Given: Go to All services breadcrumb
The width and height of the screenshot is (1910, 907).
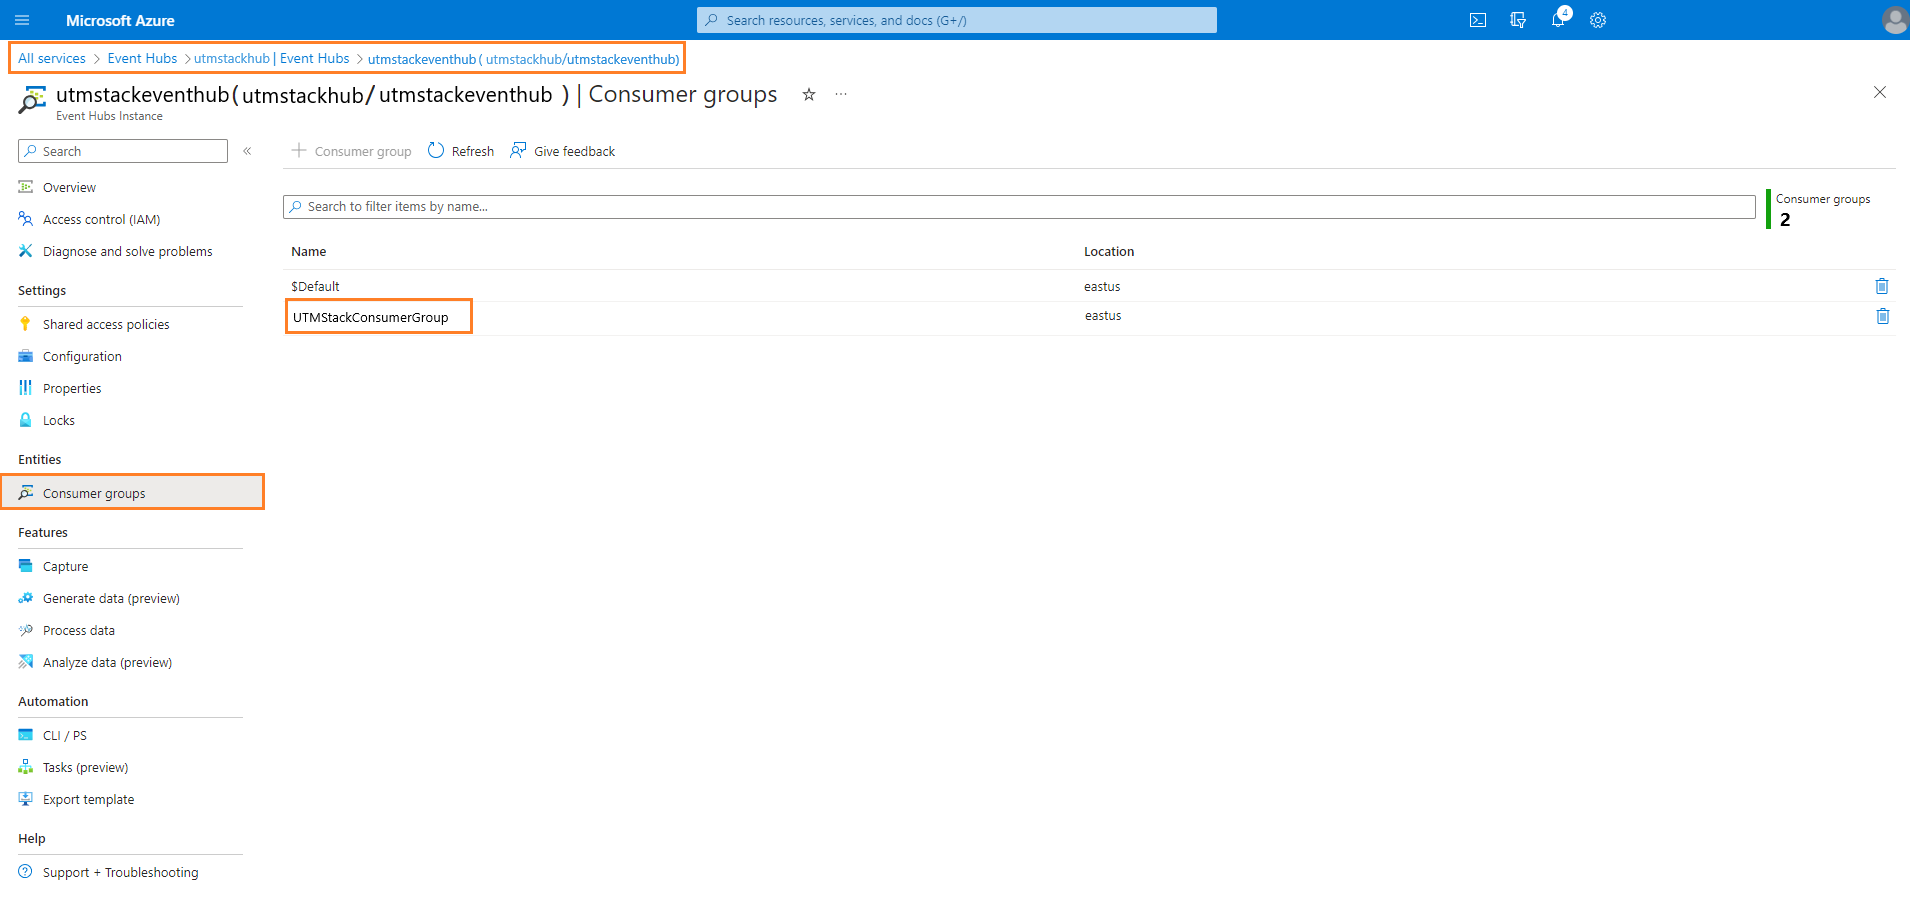Looking at the screenshot, I should coord(52,58).
